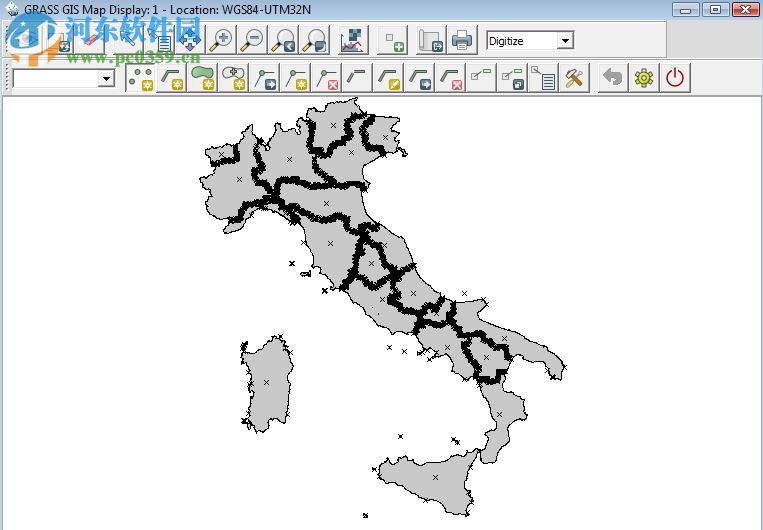
Task: Select the Move vertex tool
Action: (265, 78)
